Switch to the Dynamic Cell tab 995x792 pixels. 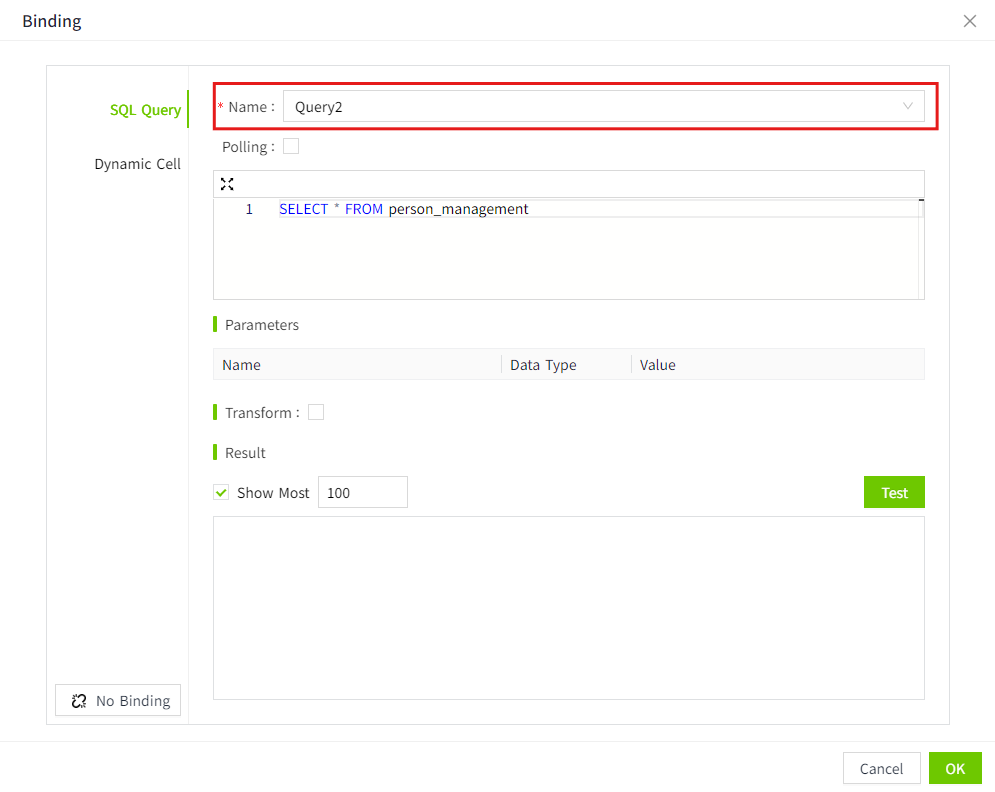137,164
